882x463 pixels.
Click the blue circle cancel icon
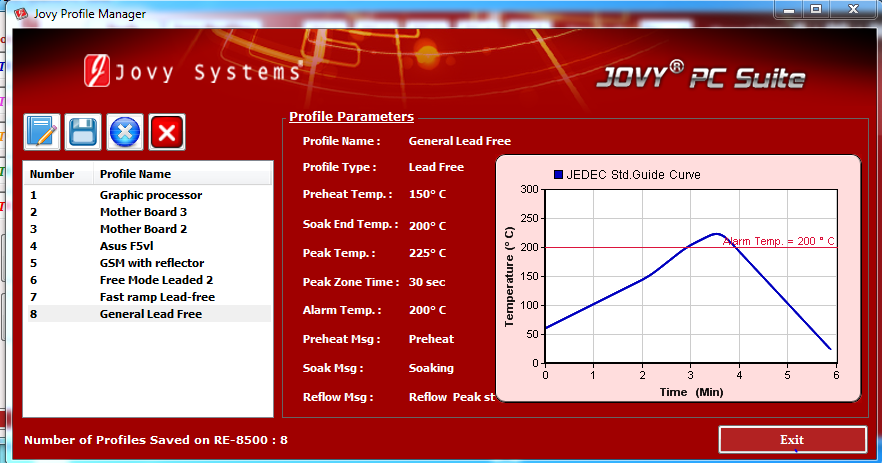[125, 132]
